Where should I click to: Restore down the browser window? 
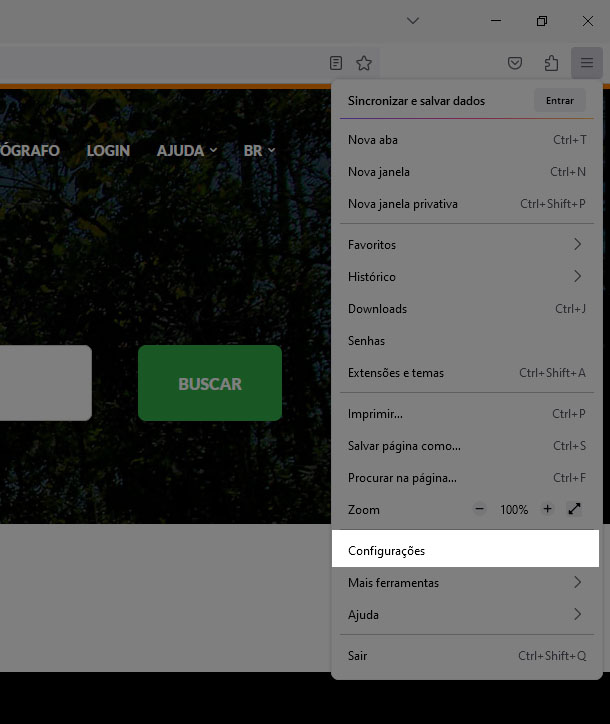click(542, 21)
